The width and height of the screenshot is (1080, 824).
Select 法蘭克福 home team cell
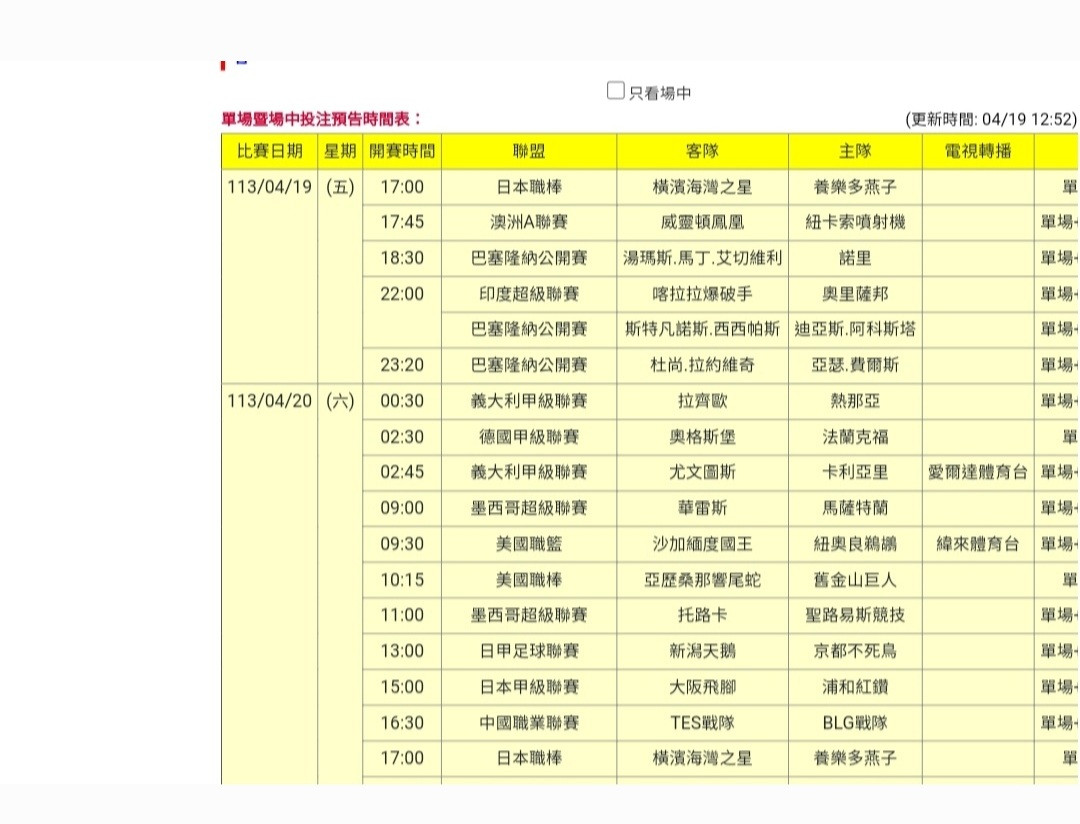[855, 437]
